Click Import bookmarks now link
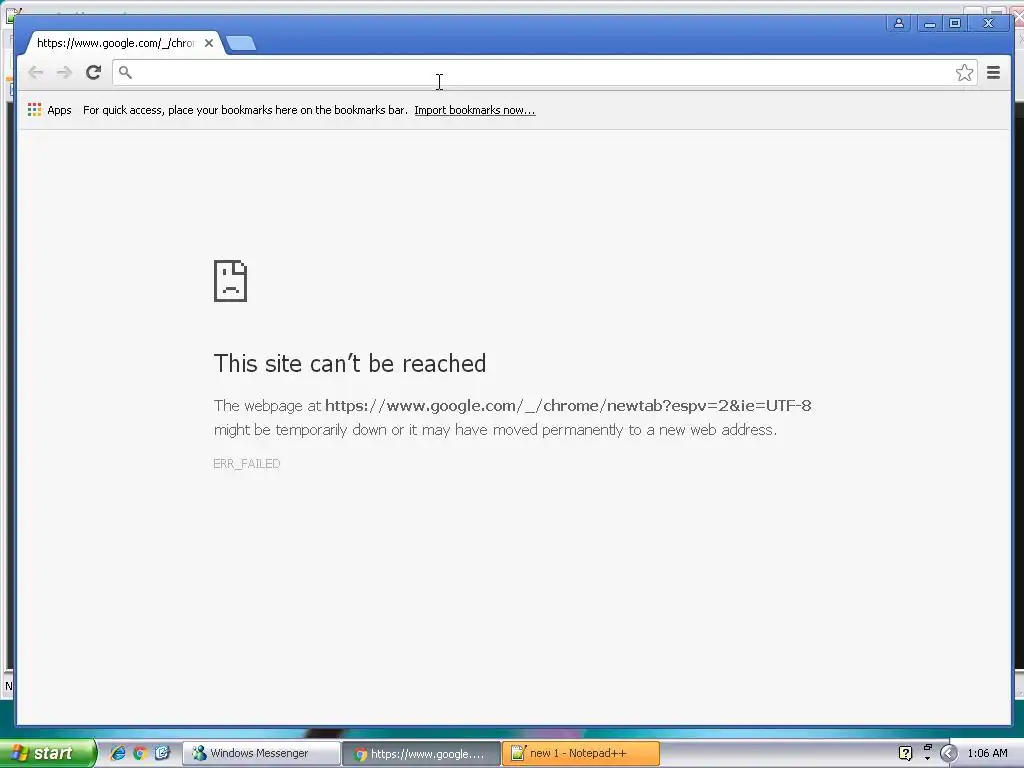 475,110
